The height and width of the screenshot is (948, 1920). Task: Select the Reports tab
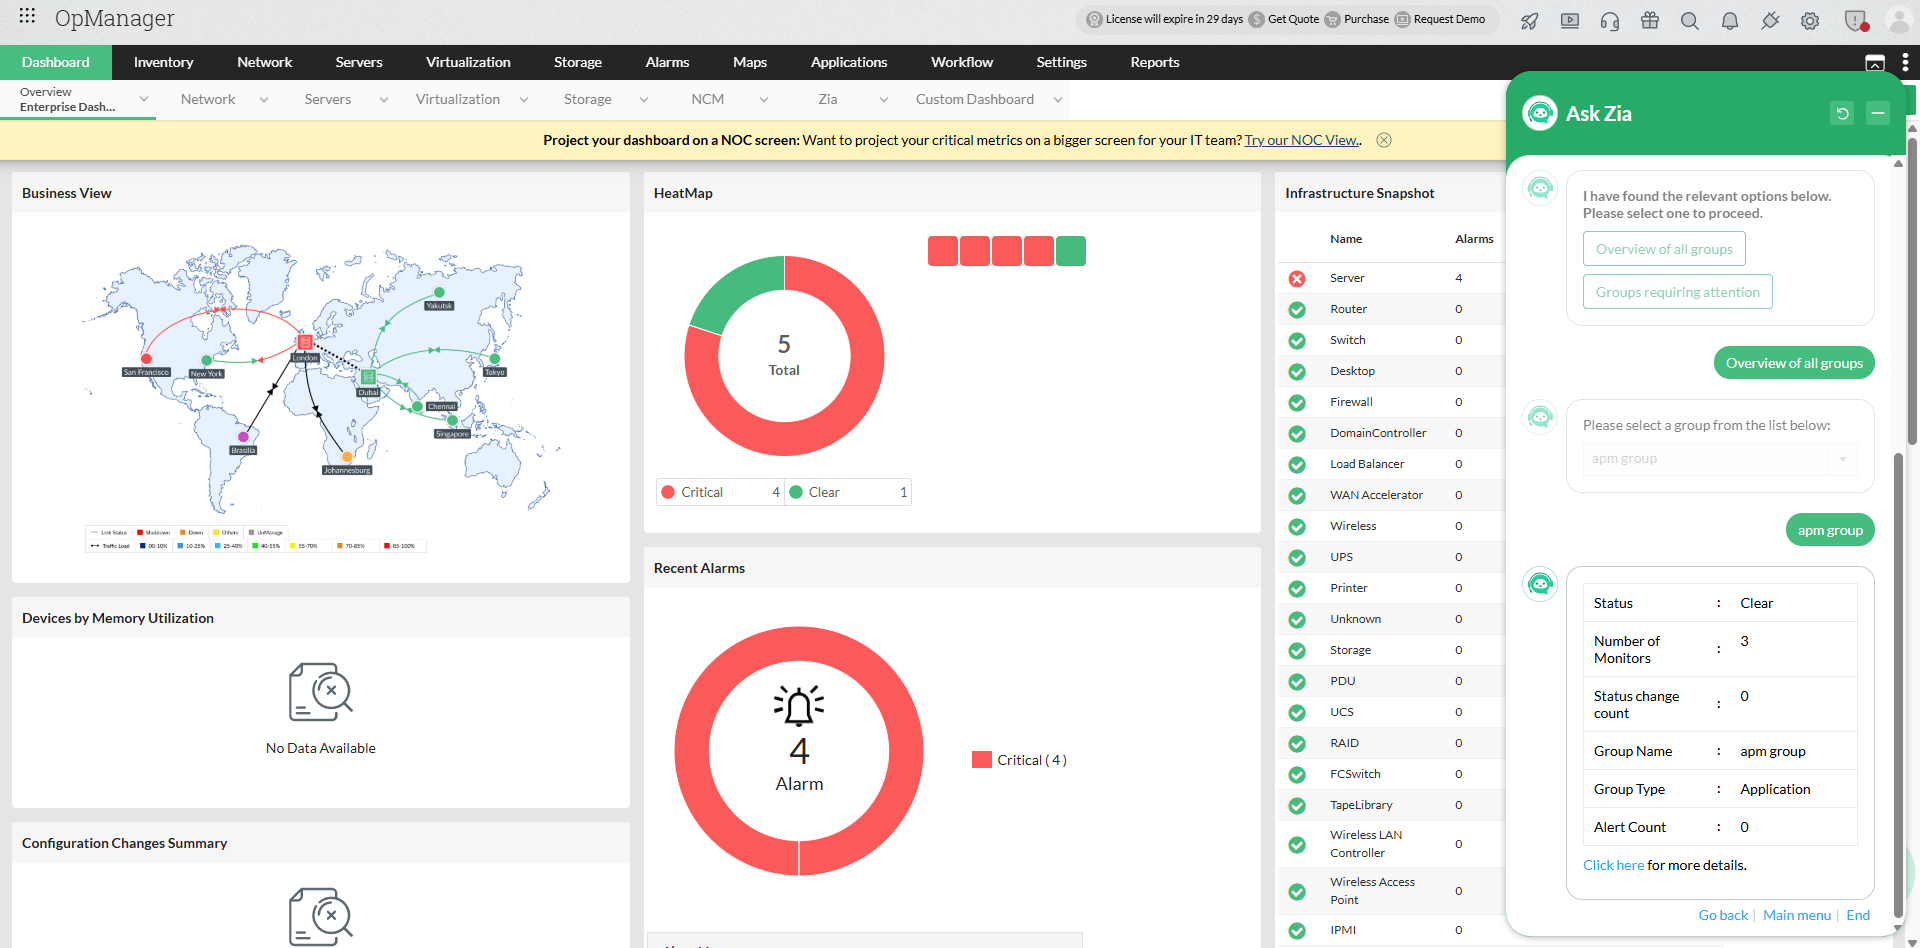tap(1155, 62)
